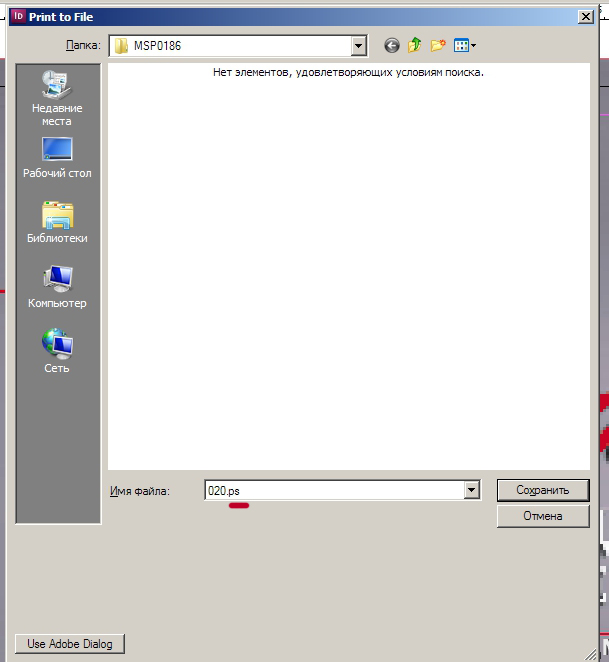Screen dimensions: 609x662
Task: Select Компьютер in the places bar
Action: click(x=57, y=288)
